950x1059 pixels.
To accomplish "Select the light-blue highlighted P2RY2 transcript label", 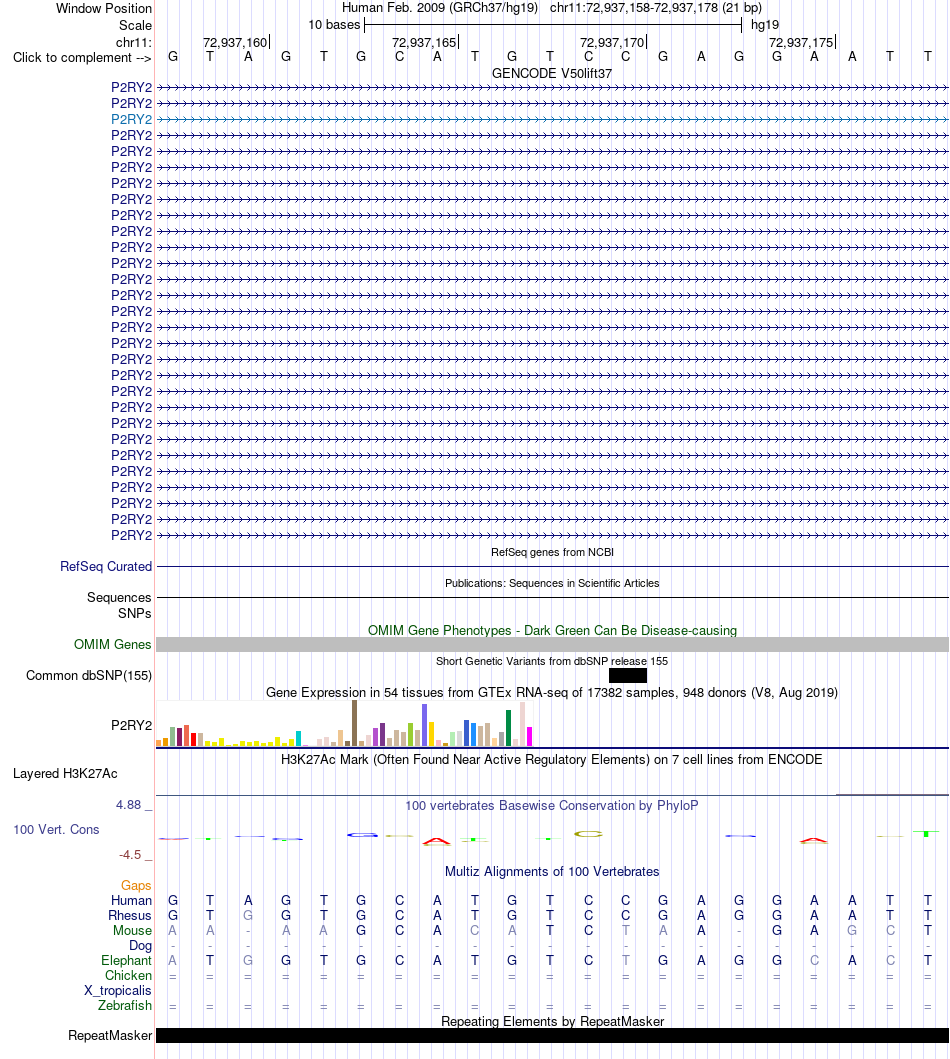I will 132,119.
